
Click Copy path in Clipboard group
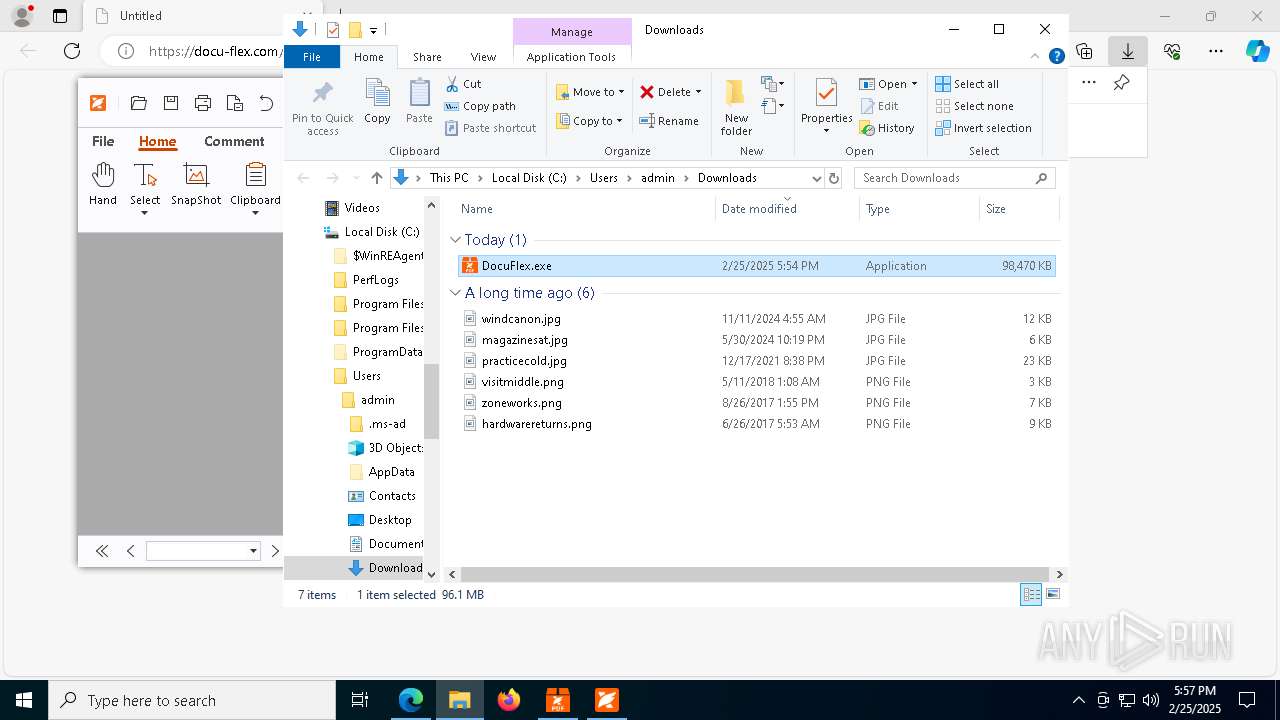pos(480,106)
